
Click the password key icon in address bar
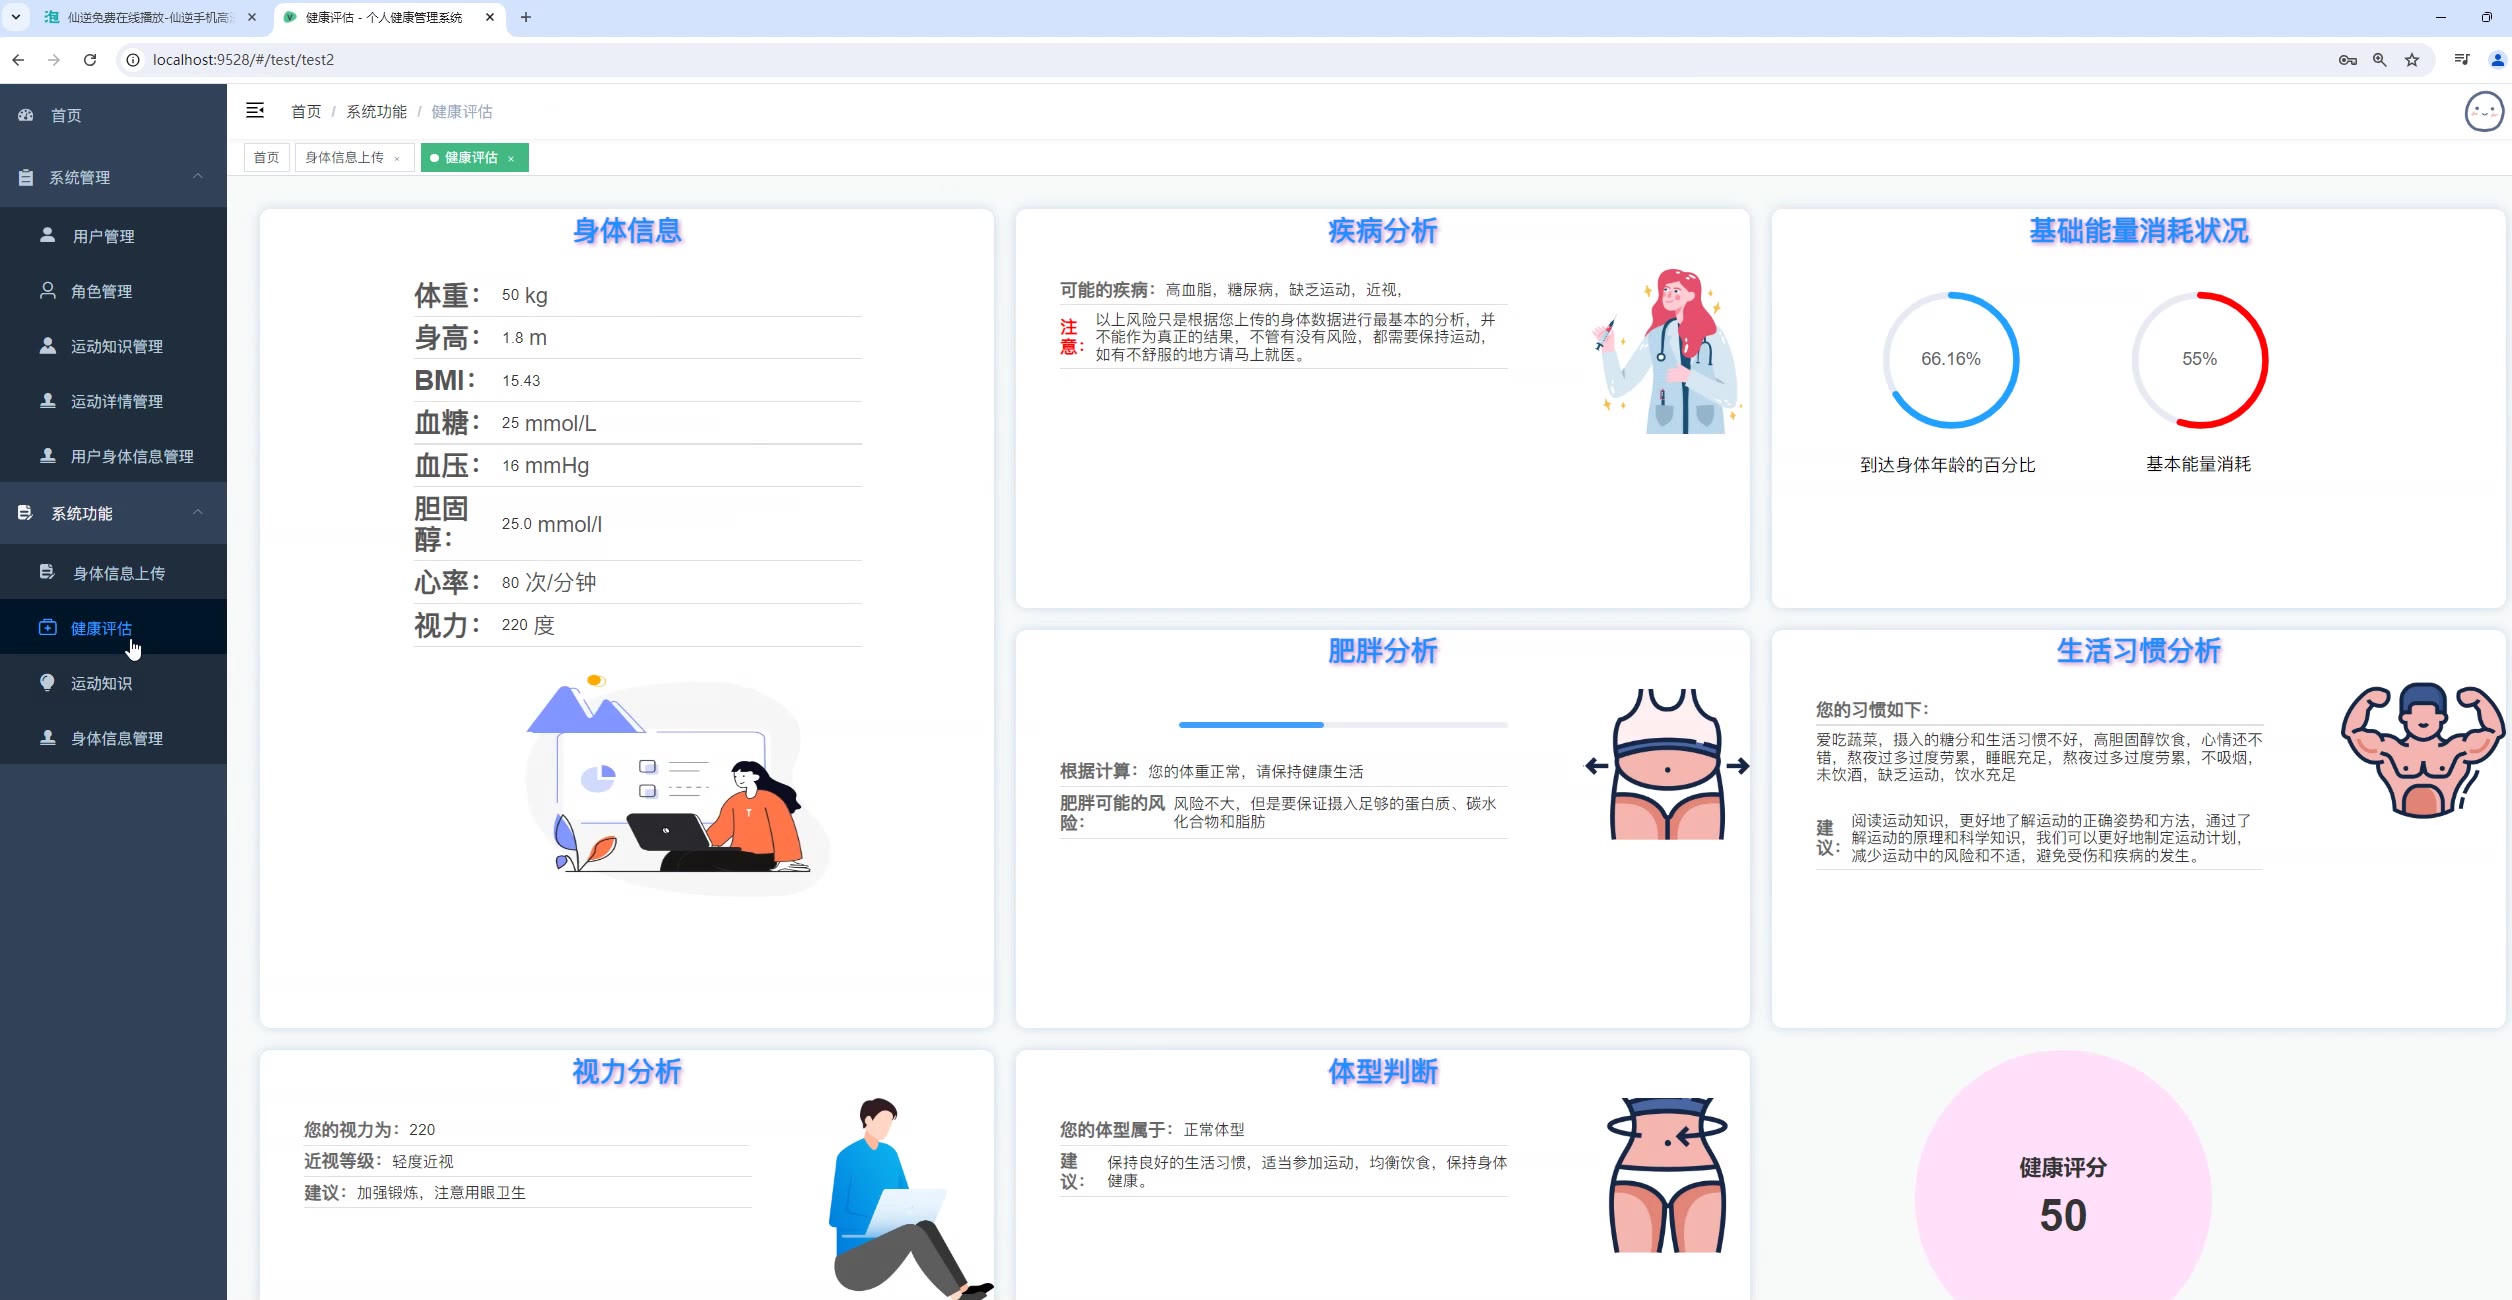click(x=2347, y=60)
